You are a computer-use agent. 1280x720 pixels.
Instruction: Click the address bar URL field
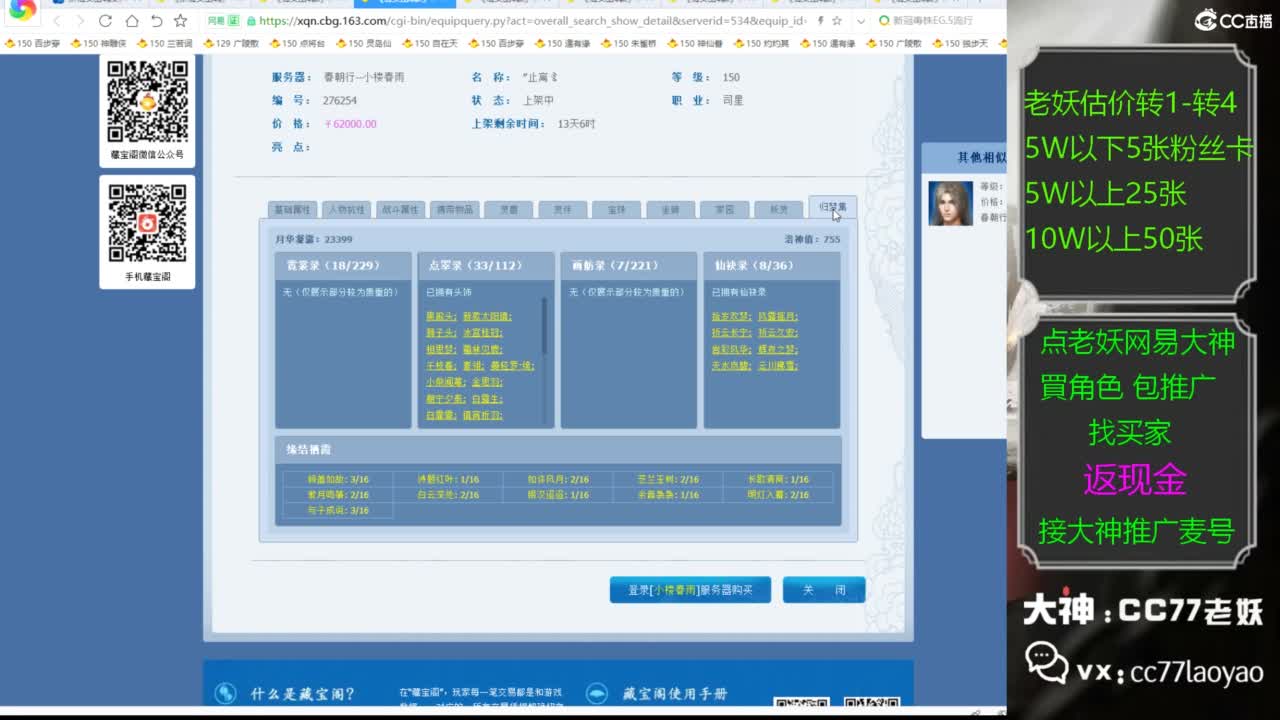pos(530,21)
